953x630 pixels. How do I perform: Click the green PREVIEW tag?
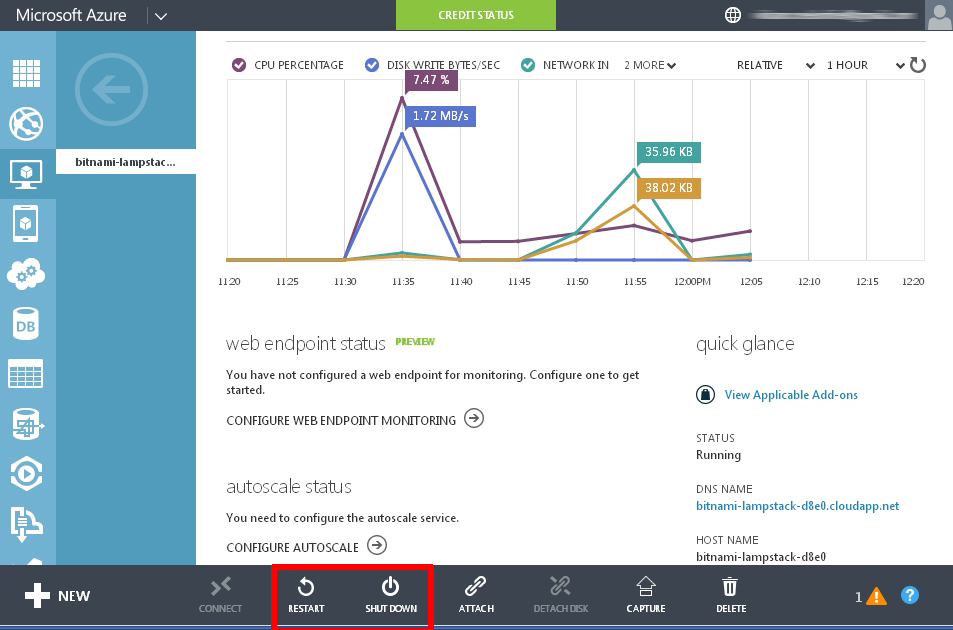click(x=415, y=341)
